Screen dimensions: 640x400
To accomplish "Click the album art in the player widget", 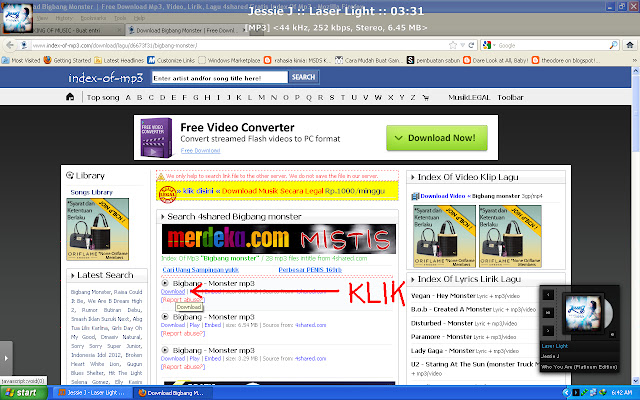I will point(582,313).
